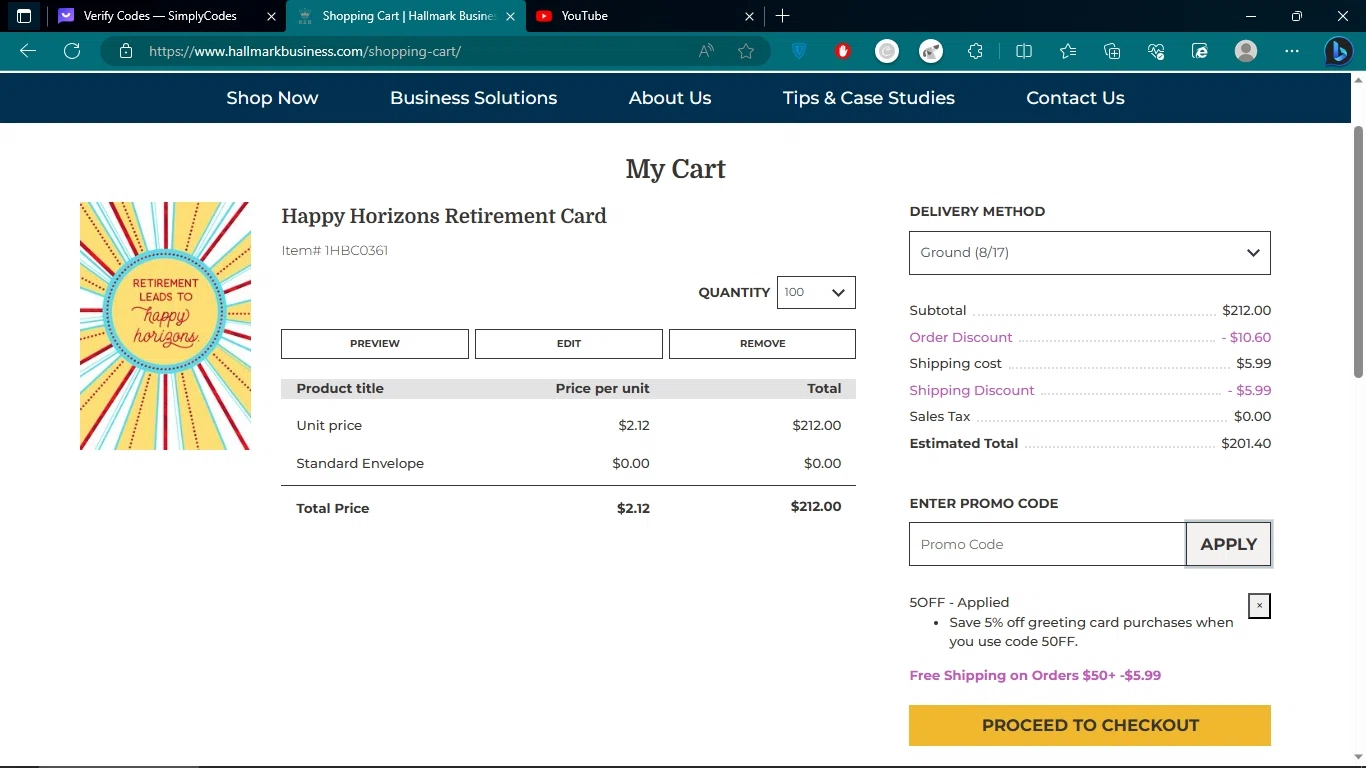Open the user profile icon
This screenshot has width=1366, height=768.
[x=1245, y=51]
